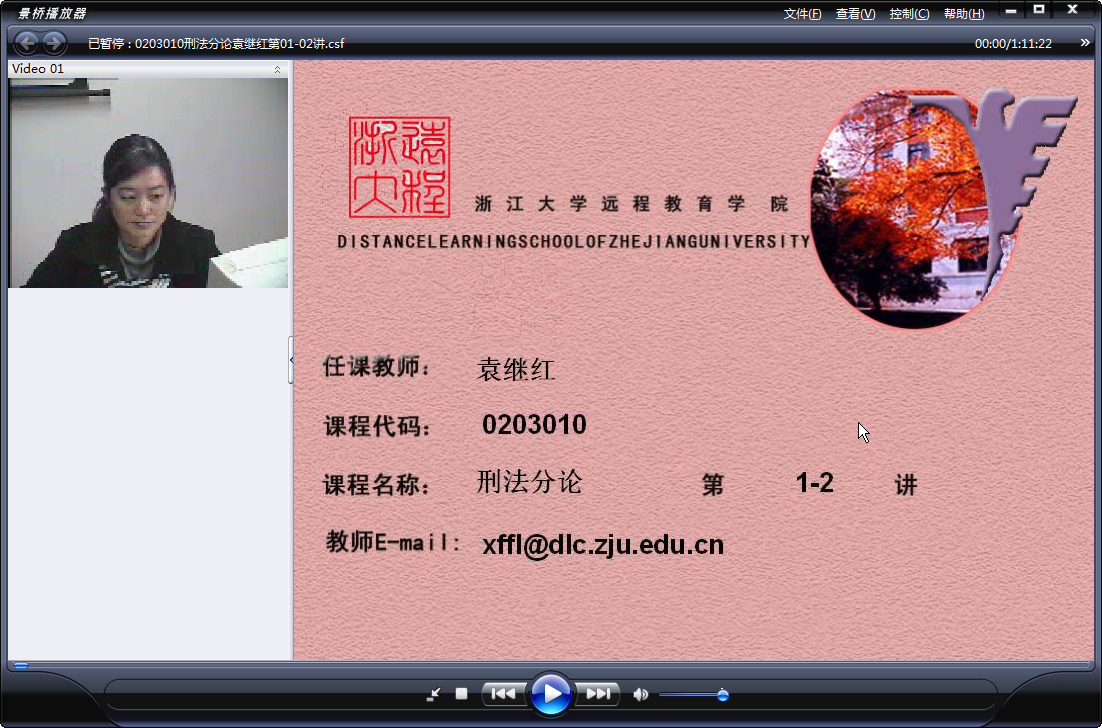Click the elapsed time 00:00/1:11:22 display
This screenshot has height=728, width=1102.
pyautogui.click(x=1013, y=44)
